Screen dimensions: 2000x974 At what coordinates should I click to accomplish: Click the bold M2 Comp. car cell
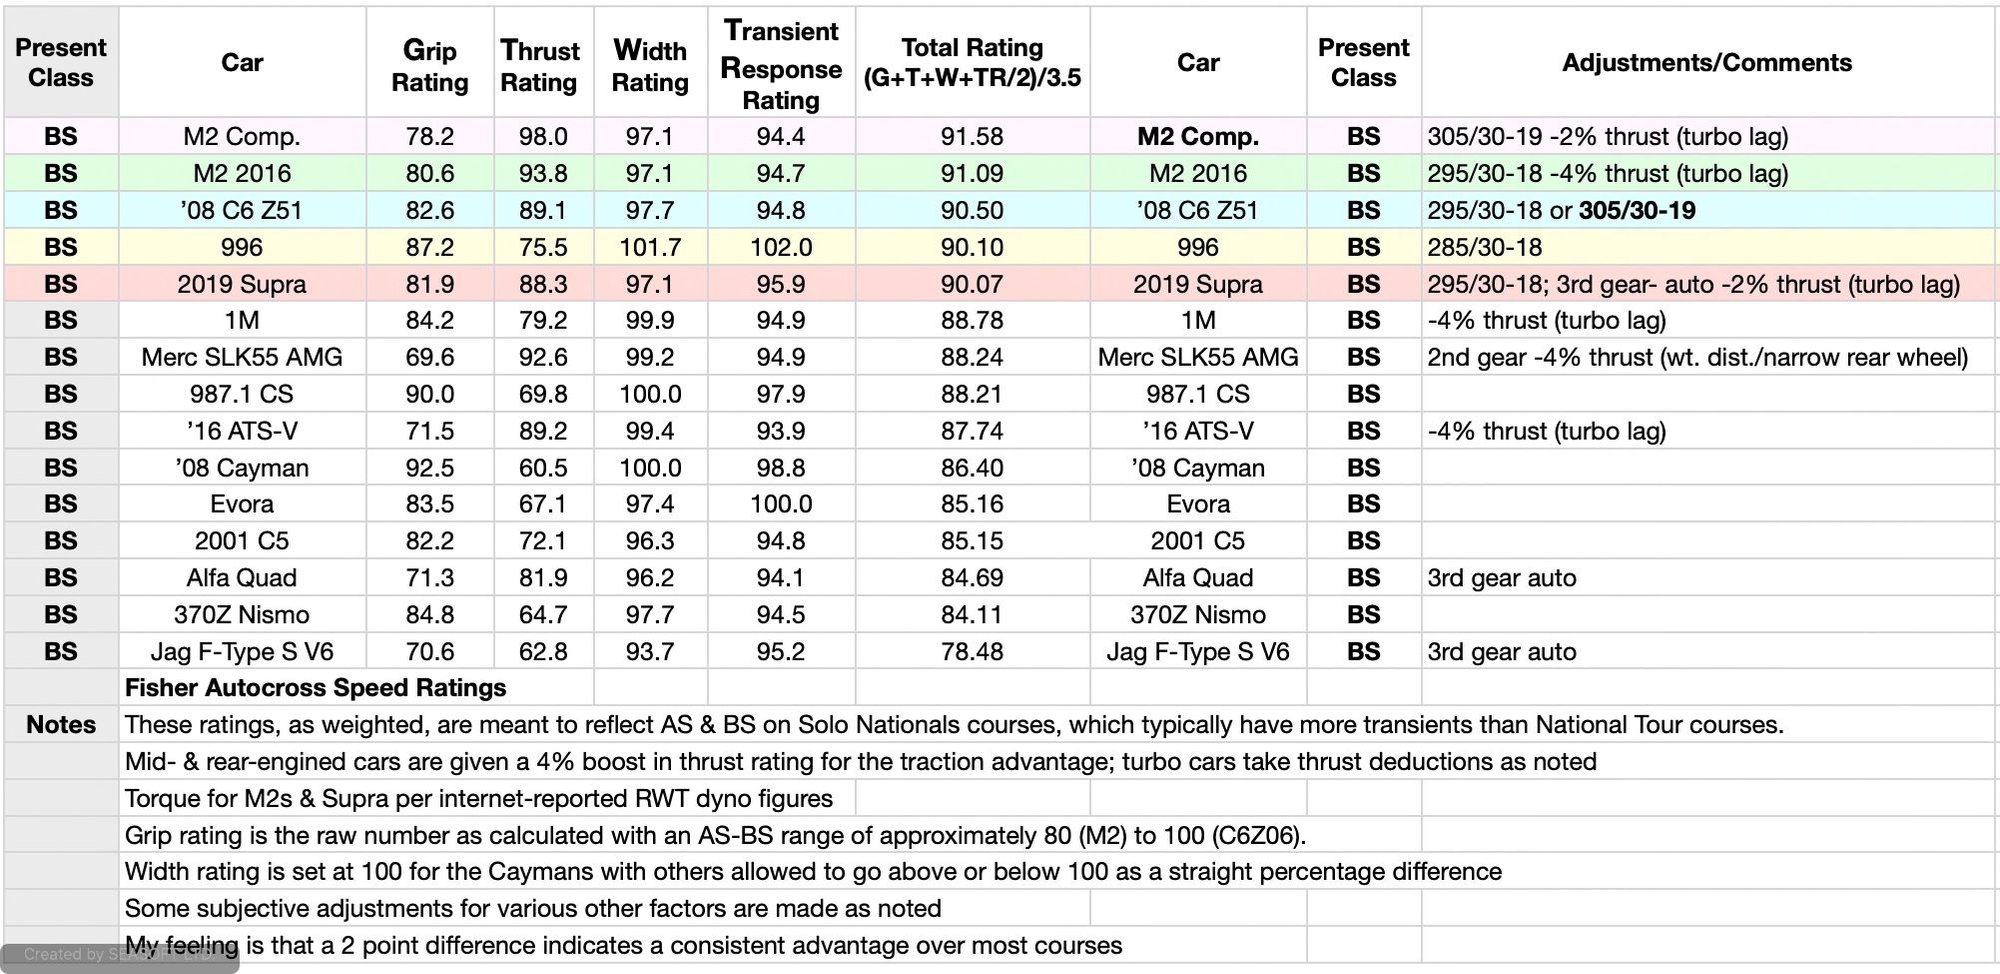click(x=1197, y=136)
